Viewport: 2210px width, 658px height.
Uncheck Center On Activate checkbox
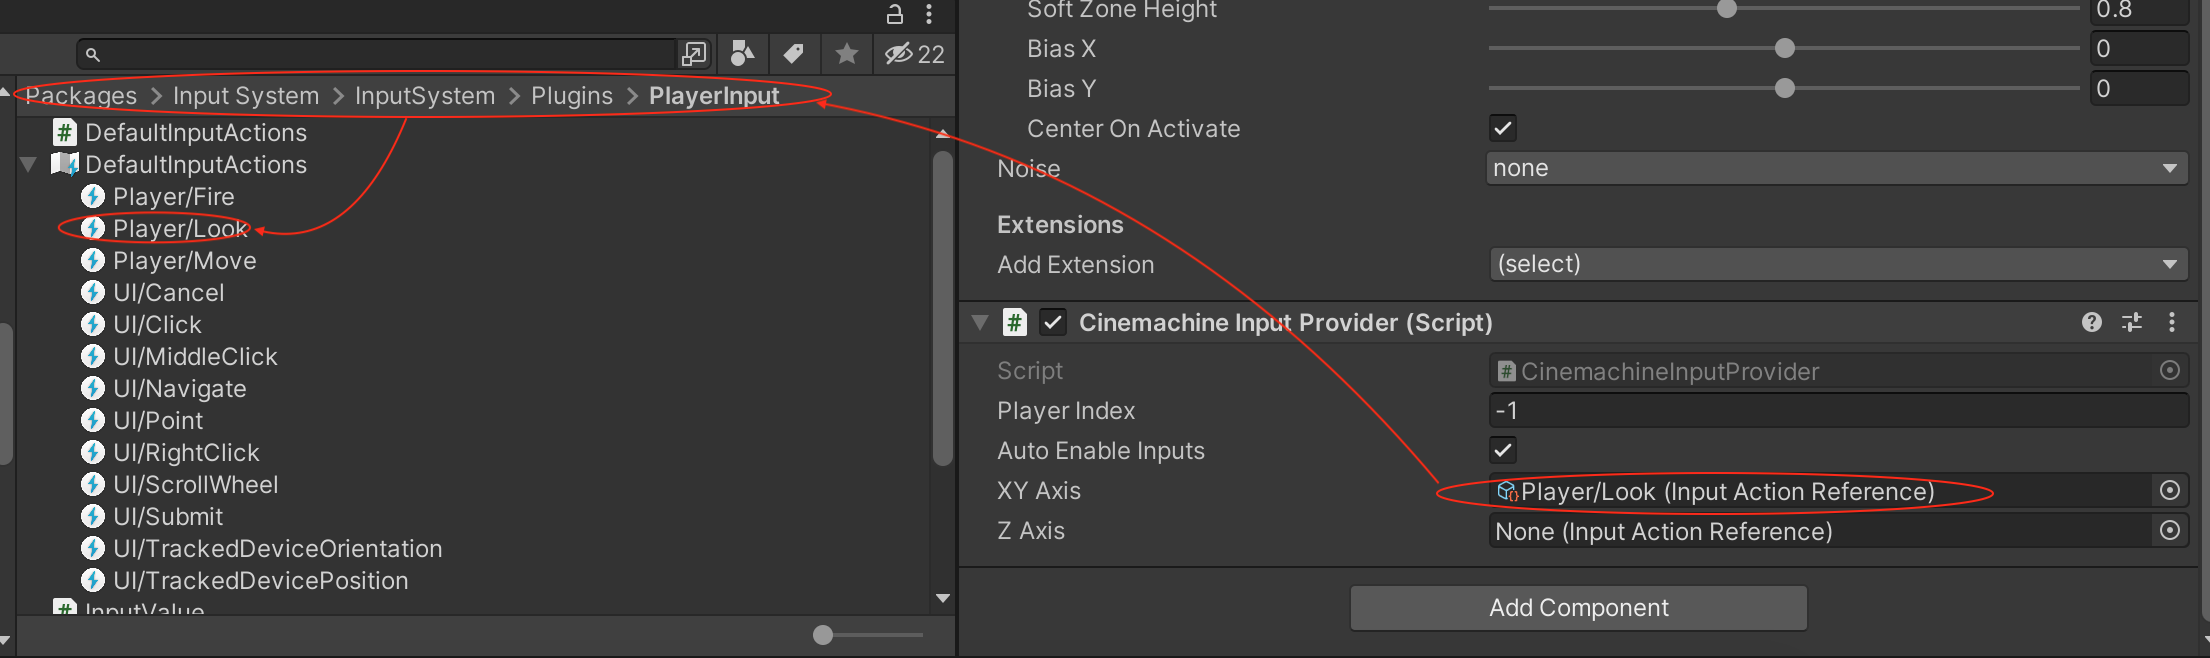coord(1502,128)
